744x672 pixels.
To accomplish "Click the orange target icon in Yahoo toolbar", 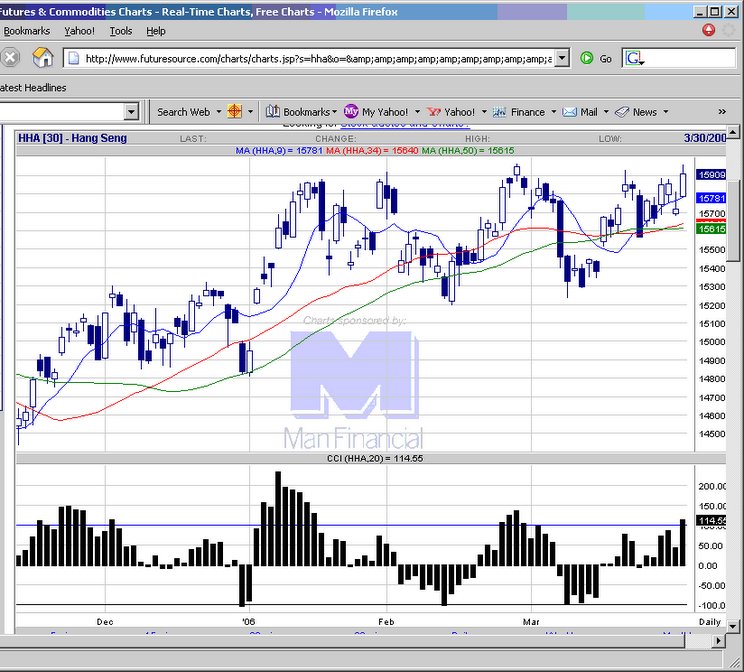I will pyautogui.click(x=235, y=112).
